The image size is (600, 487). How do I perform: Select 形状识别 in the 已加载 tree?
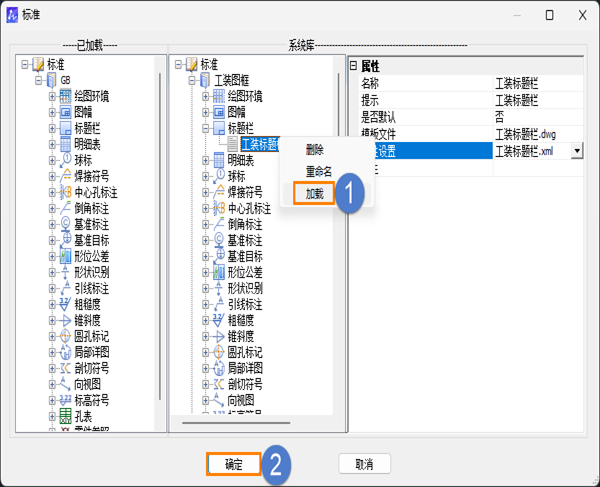click(92, 272)
